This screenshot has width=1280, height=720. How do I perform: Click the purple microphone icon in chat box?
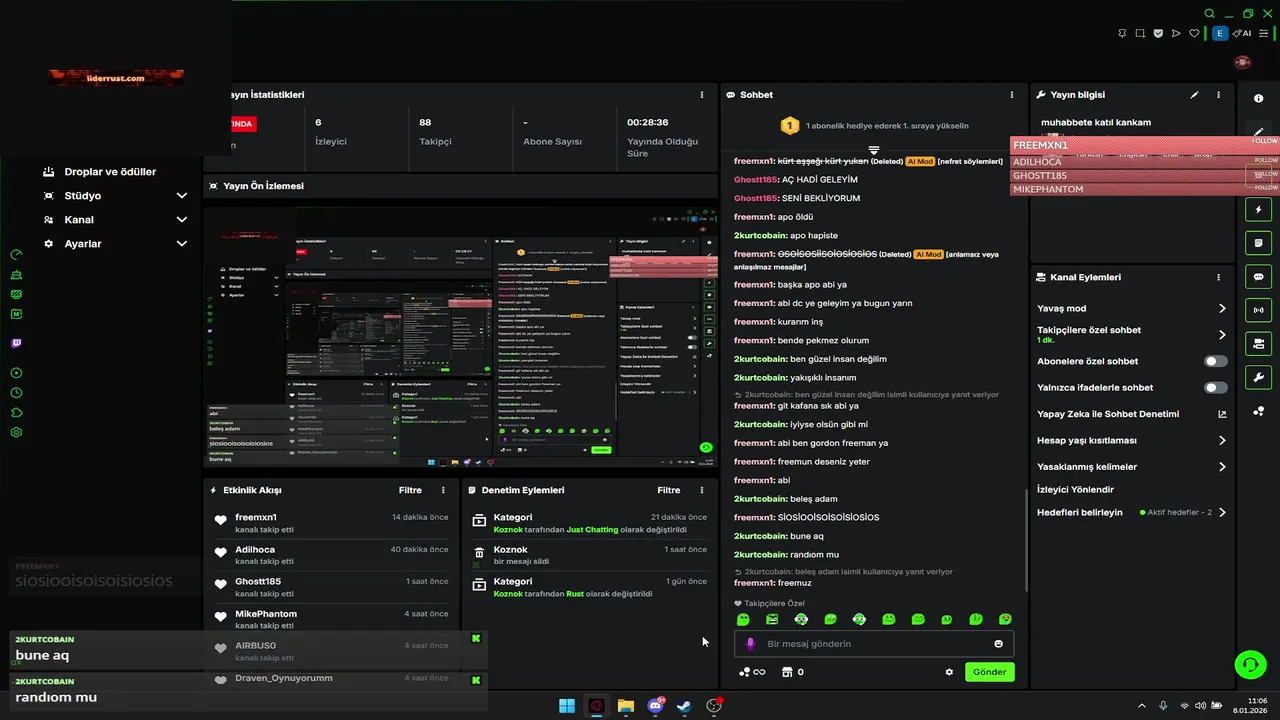pyautogui.click(x=751, y=644)
